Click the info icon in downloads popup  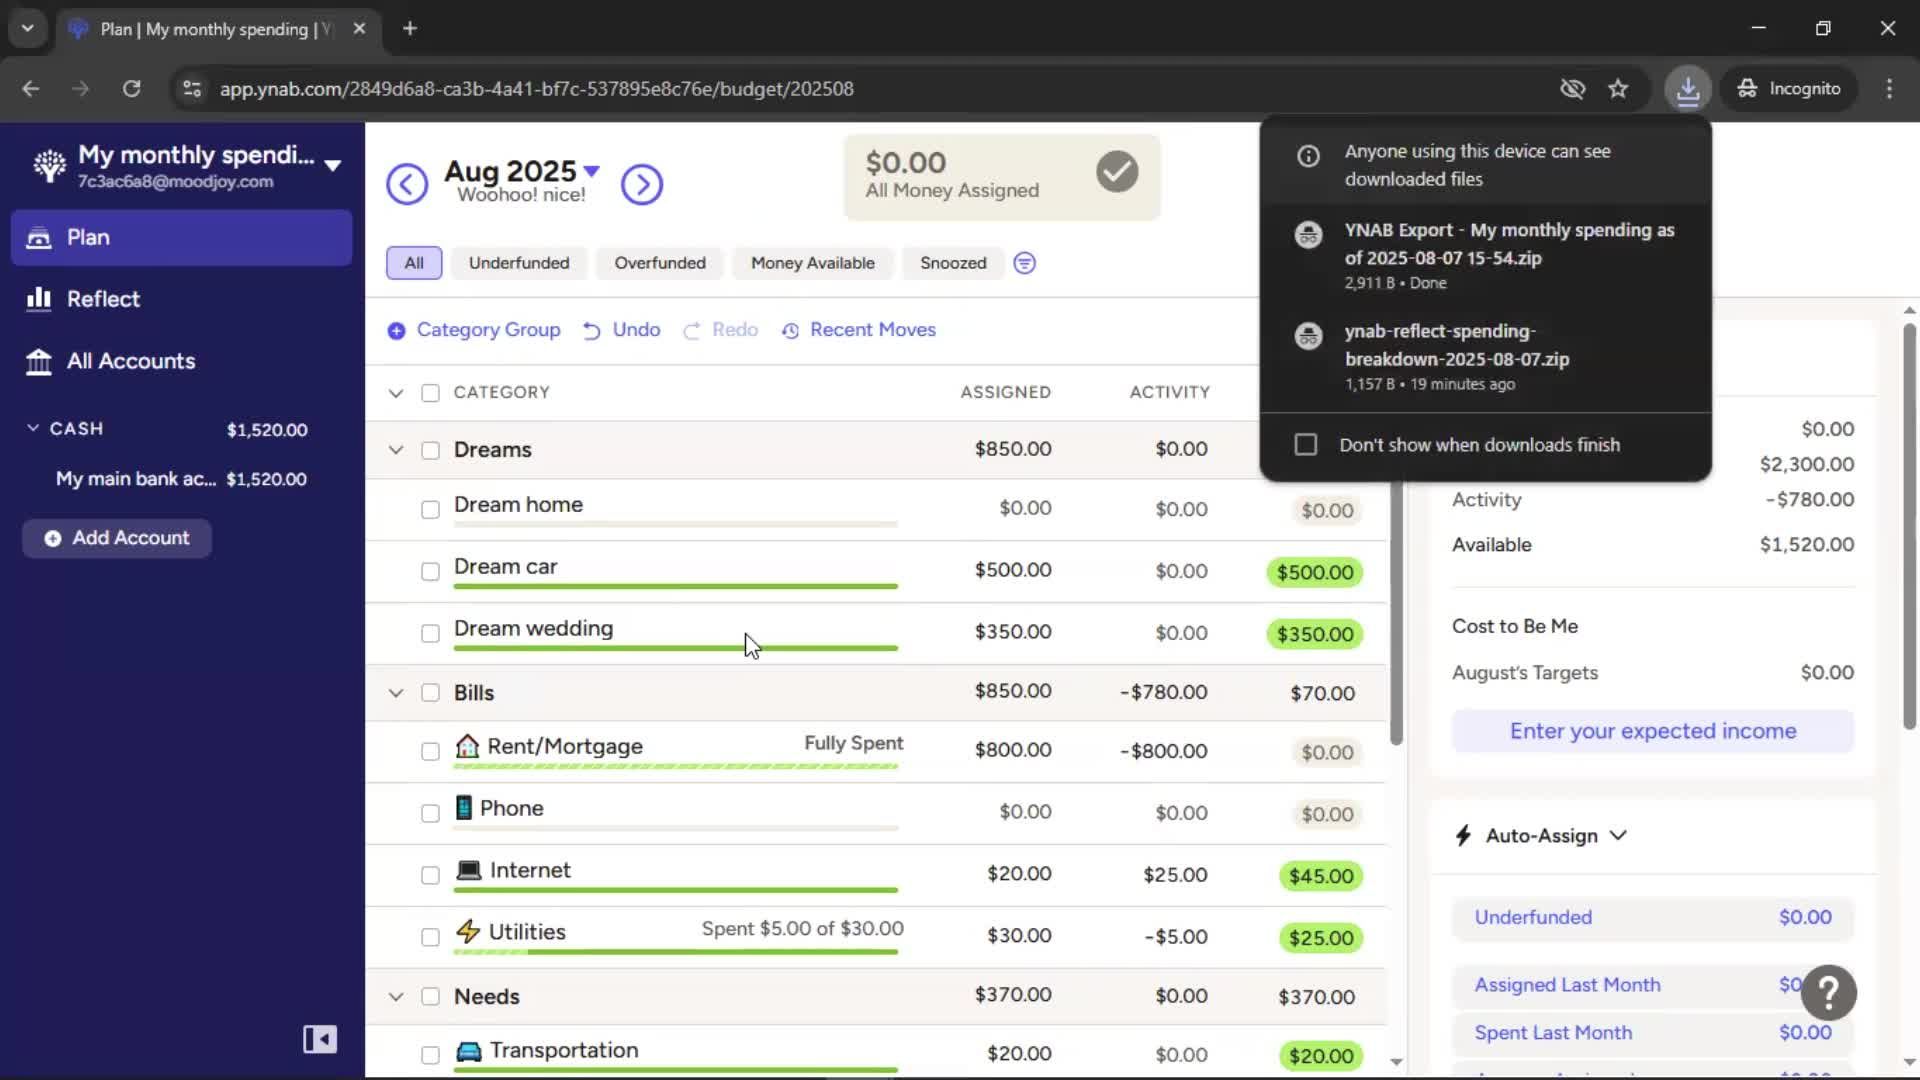coord(1308,156)
